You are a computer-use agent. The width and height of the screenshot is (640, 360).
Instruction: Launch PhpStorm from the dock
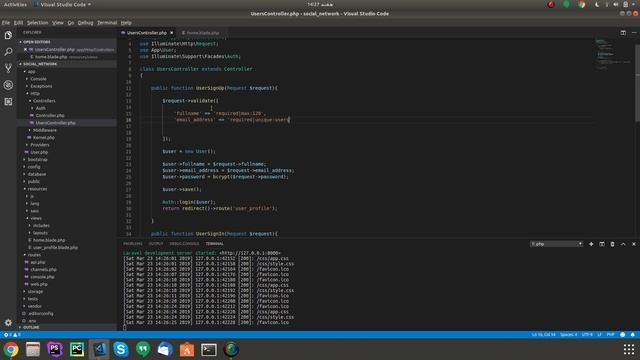[55, 349]
